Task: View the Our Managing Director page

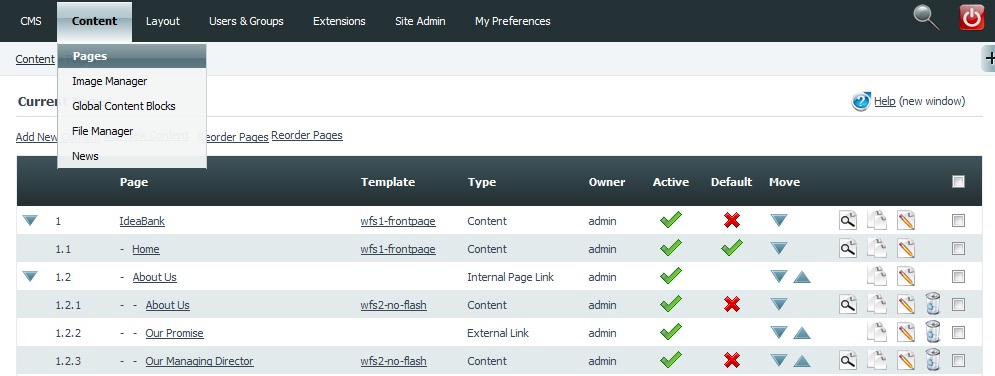Action: click(848, 360)
